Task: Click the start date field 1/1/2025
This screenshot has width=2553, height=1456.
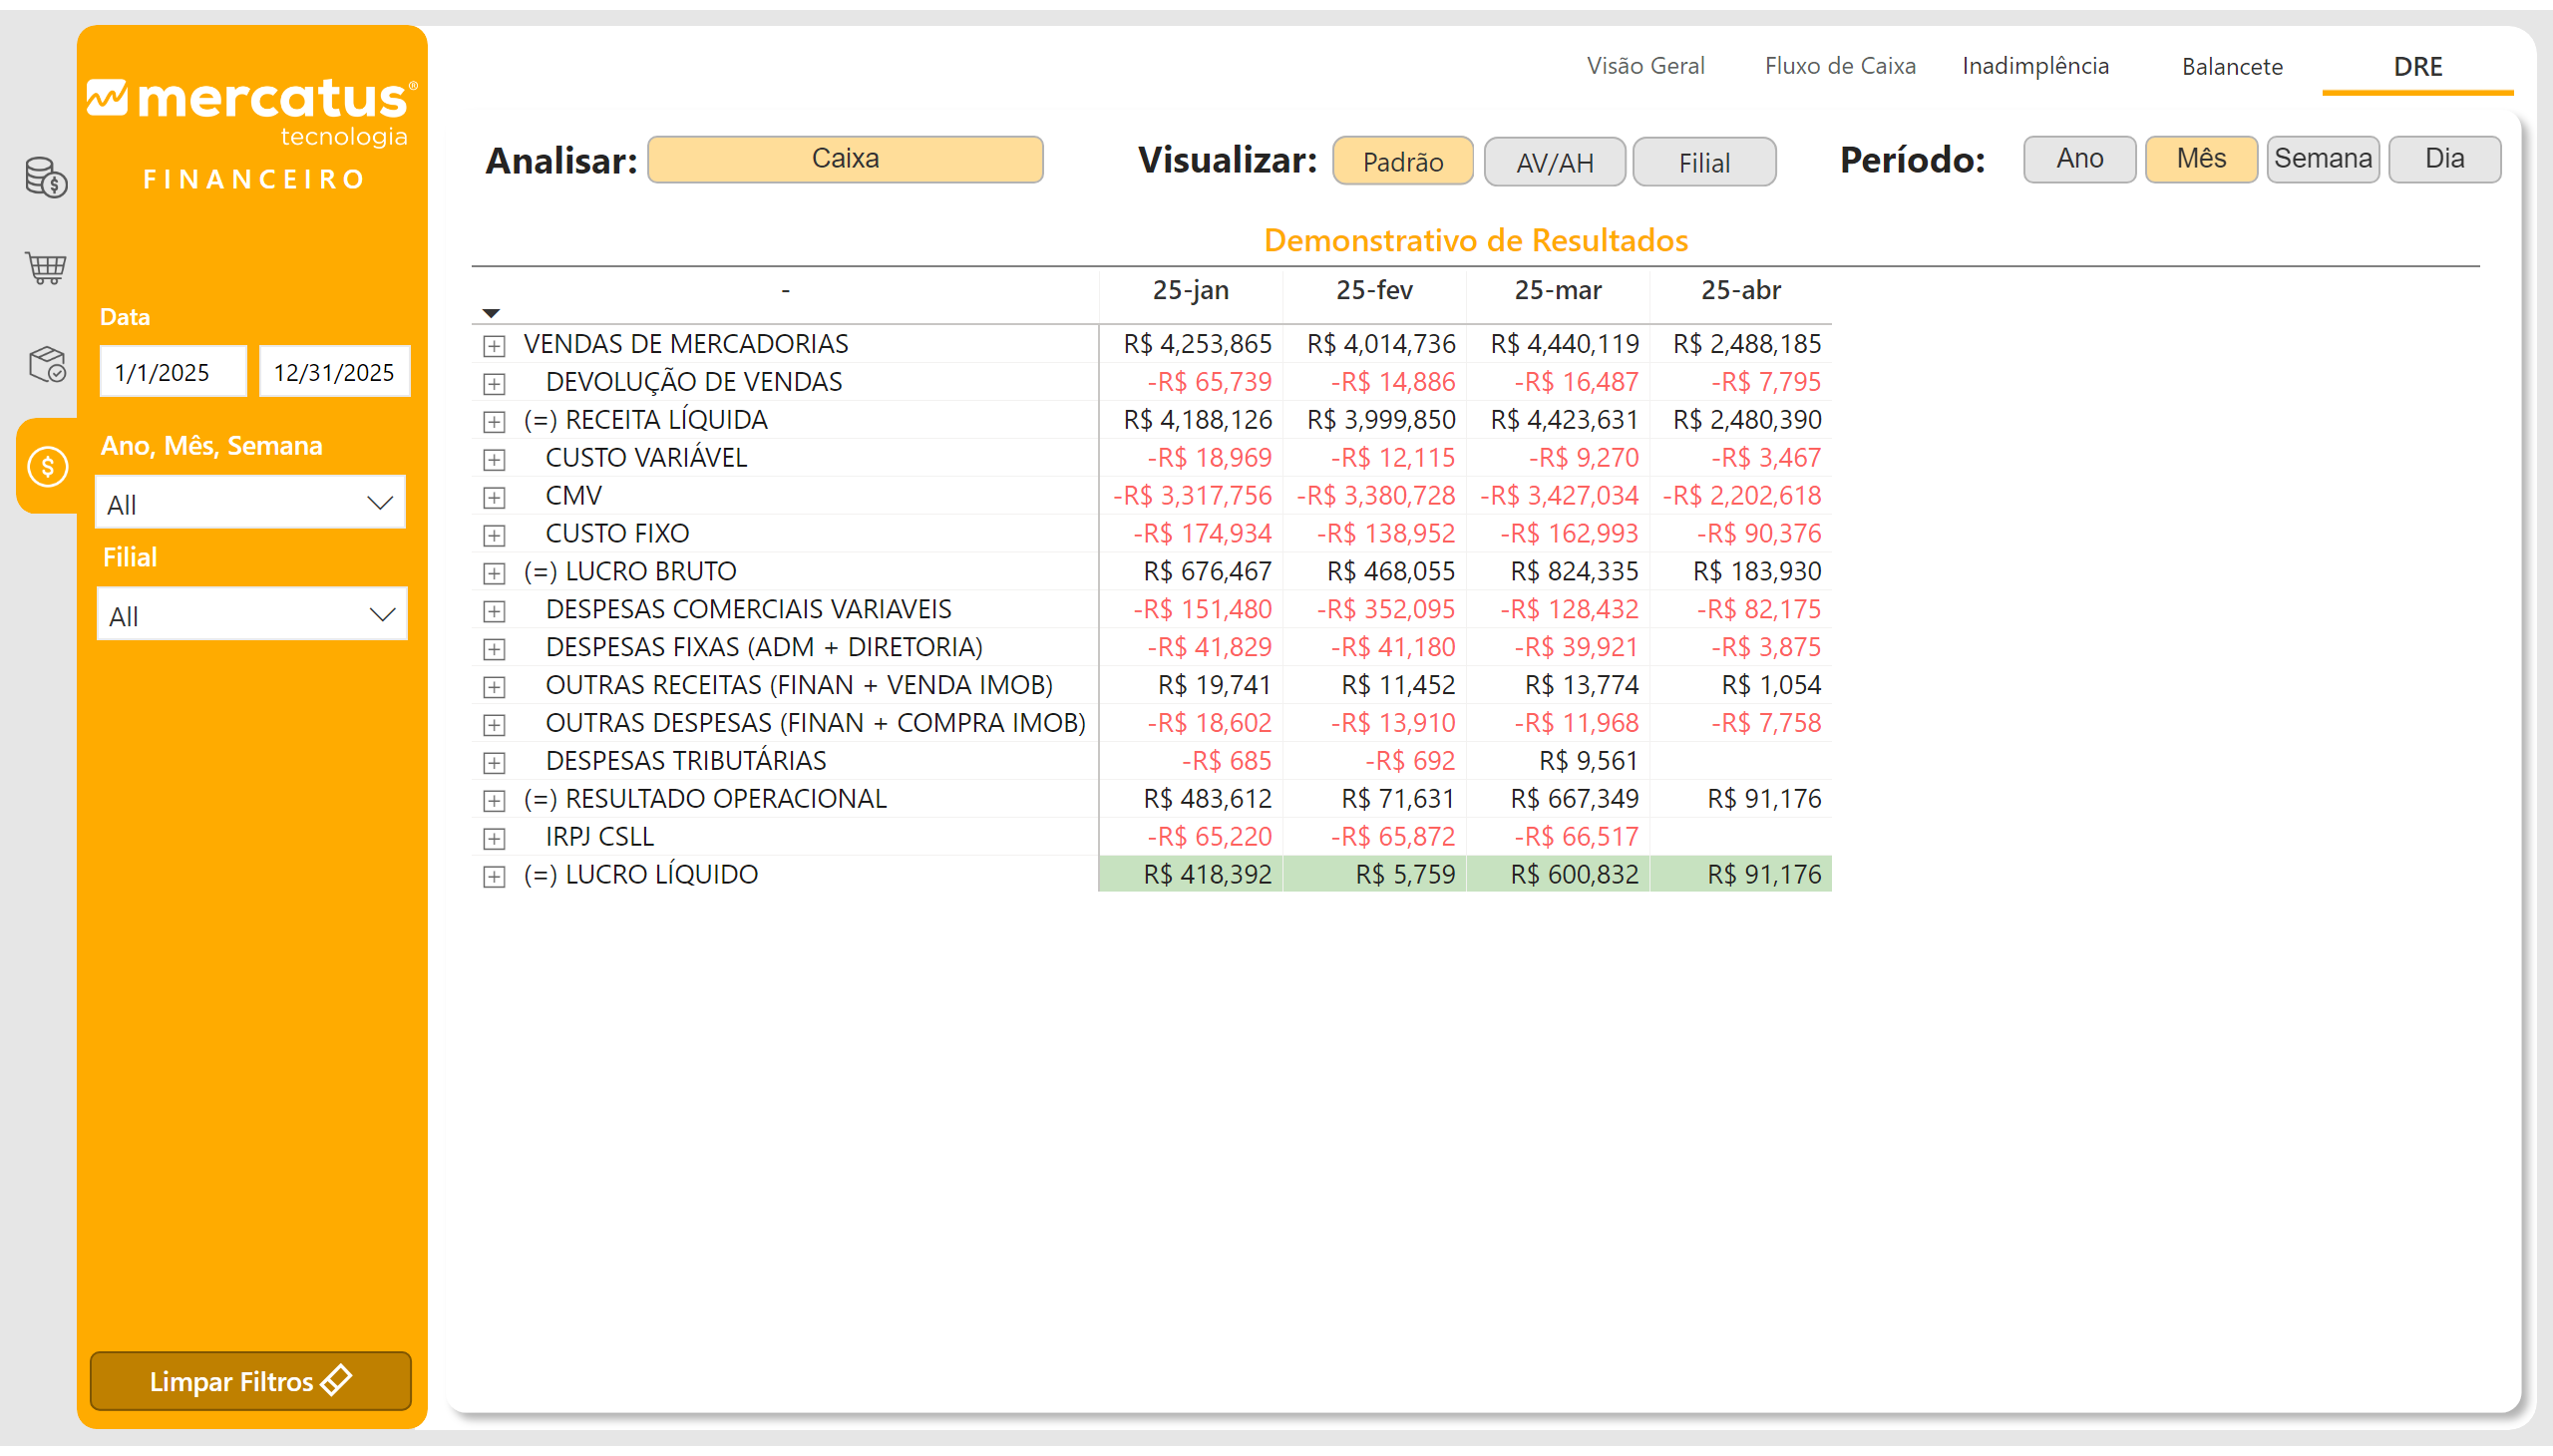Action: click(173, 372)
